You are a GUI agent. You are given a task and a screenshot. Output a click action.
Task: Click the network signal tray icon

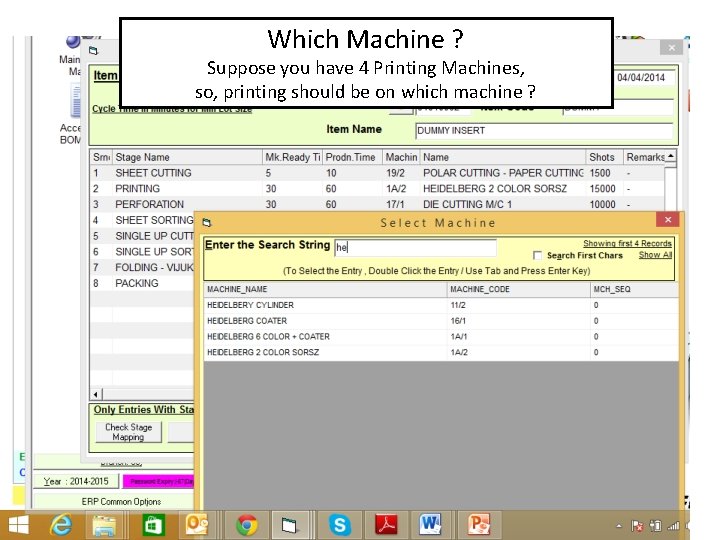[674, 526]
